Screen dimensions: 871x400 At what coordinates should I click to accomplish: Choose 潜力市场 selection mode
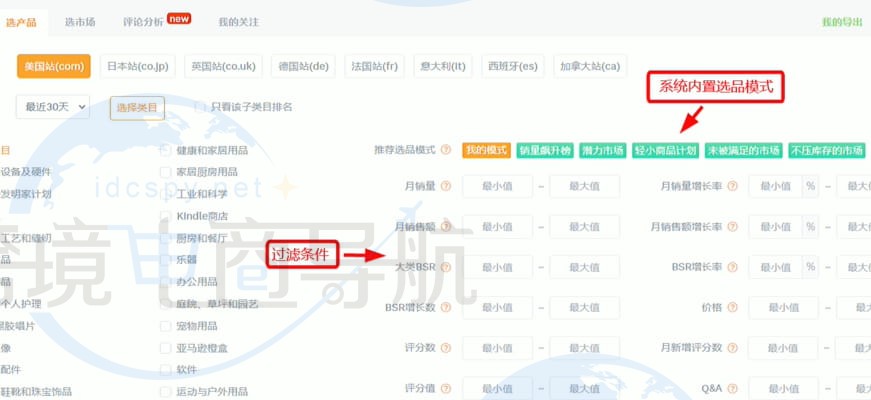(603, 150)
